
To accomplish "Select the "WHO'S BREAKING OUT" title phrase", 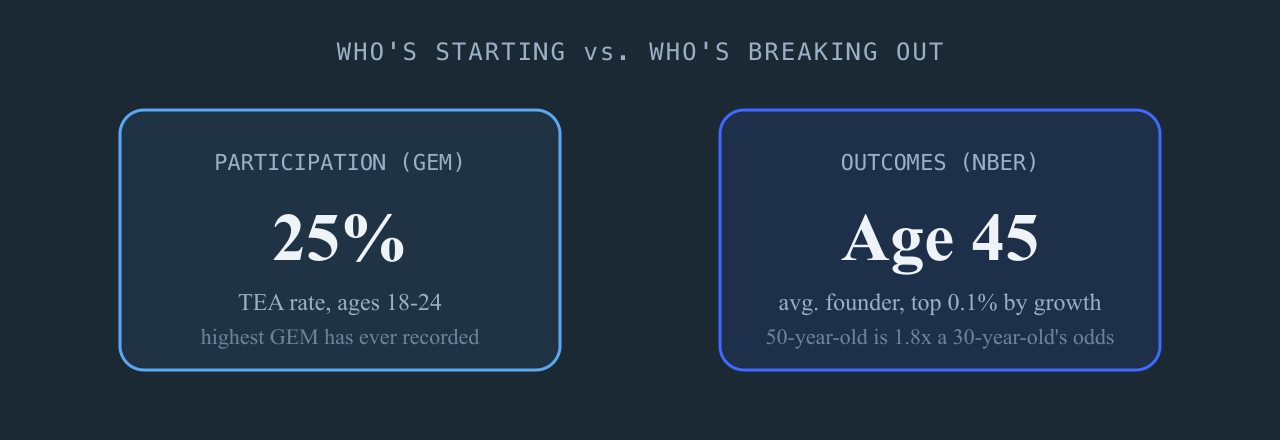I will click(x=796, y=52).
